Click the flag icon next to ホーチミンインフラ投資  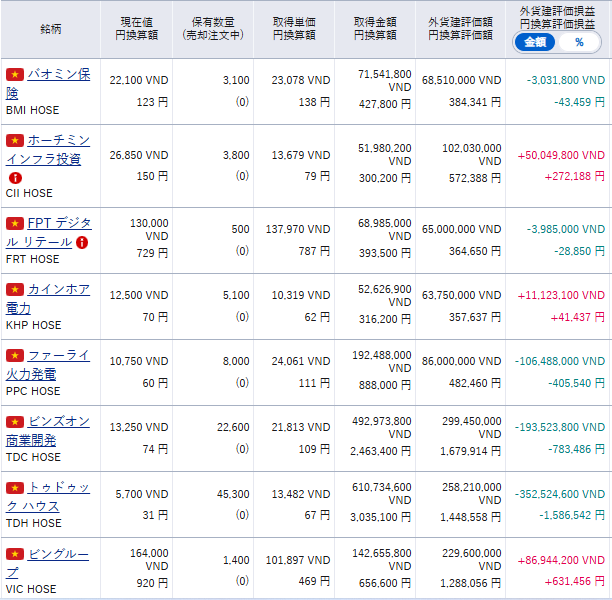[x=14, y=140]
